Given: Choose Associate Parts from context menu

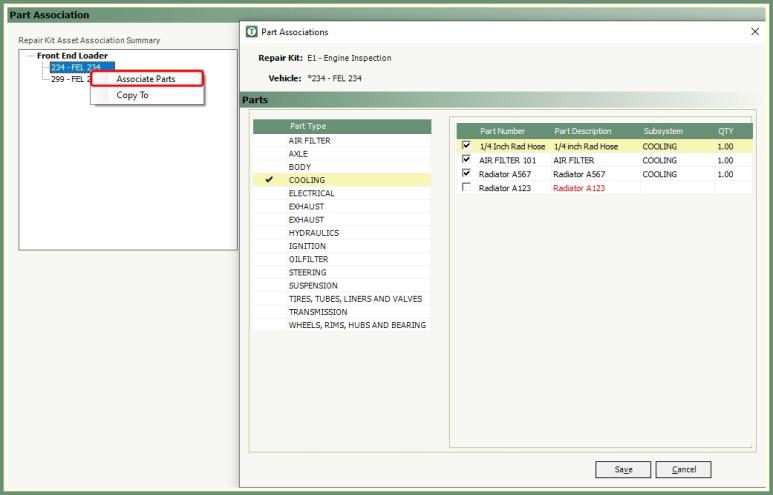Looking at the screenshot, I should [146, 79].
